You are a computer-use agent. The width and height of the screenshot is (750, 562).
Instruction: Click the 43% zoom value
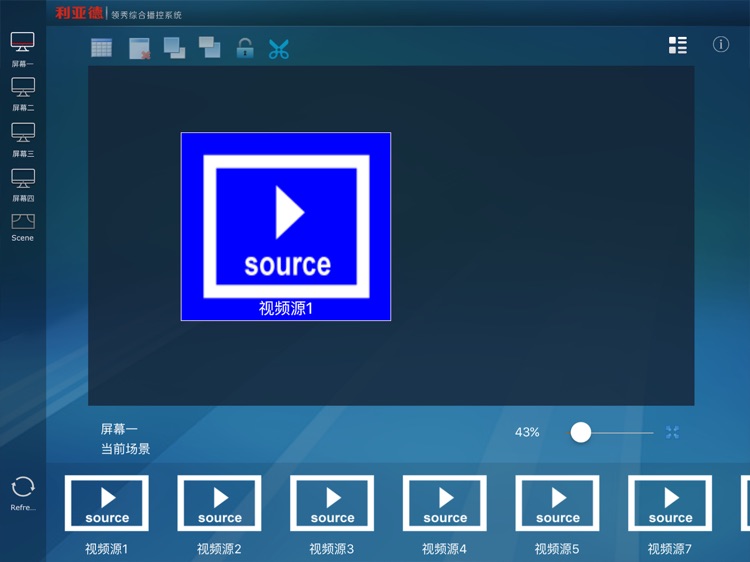pyautogui.click(x=527, y=432)
